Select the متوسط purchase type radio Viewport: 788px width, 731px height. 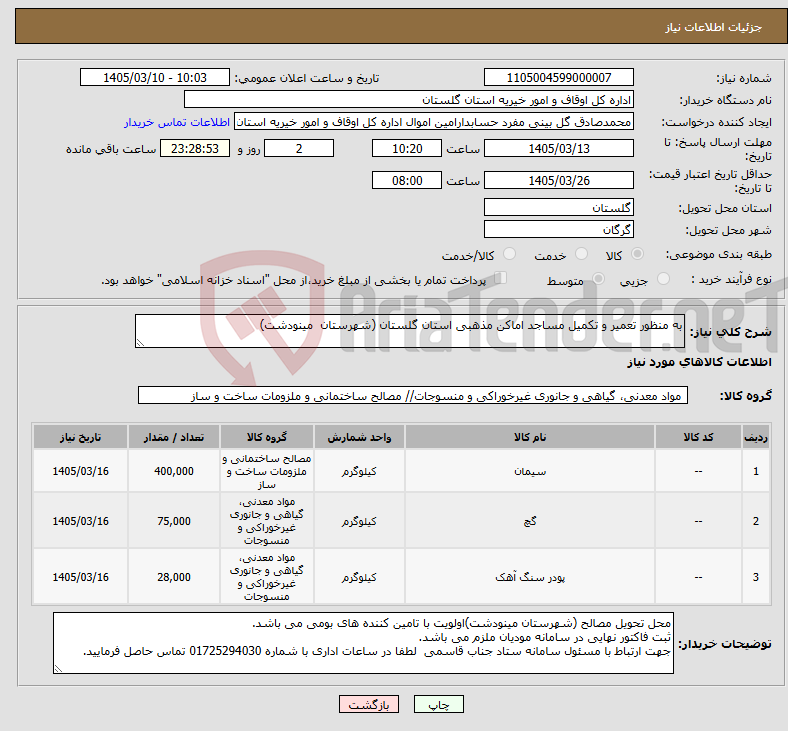(x=599, y=279)
